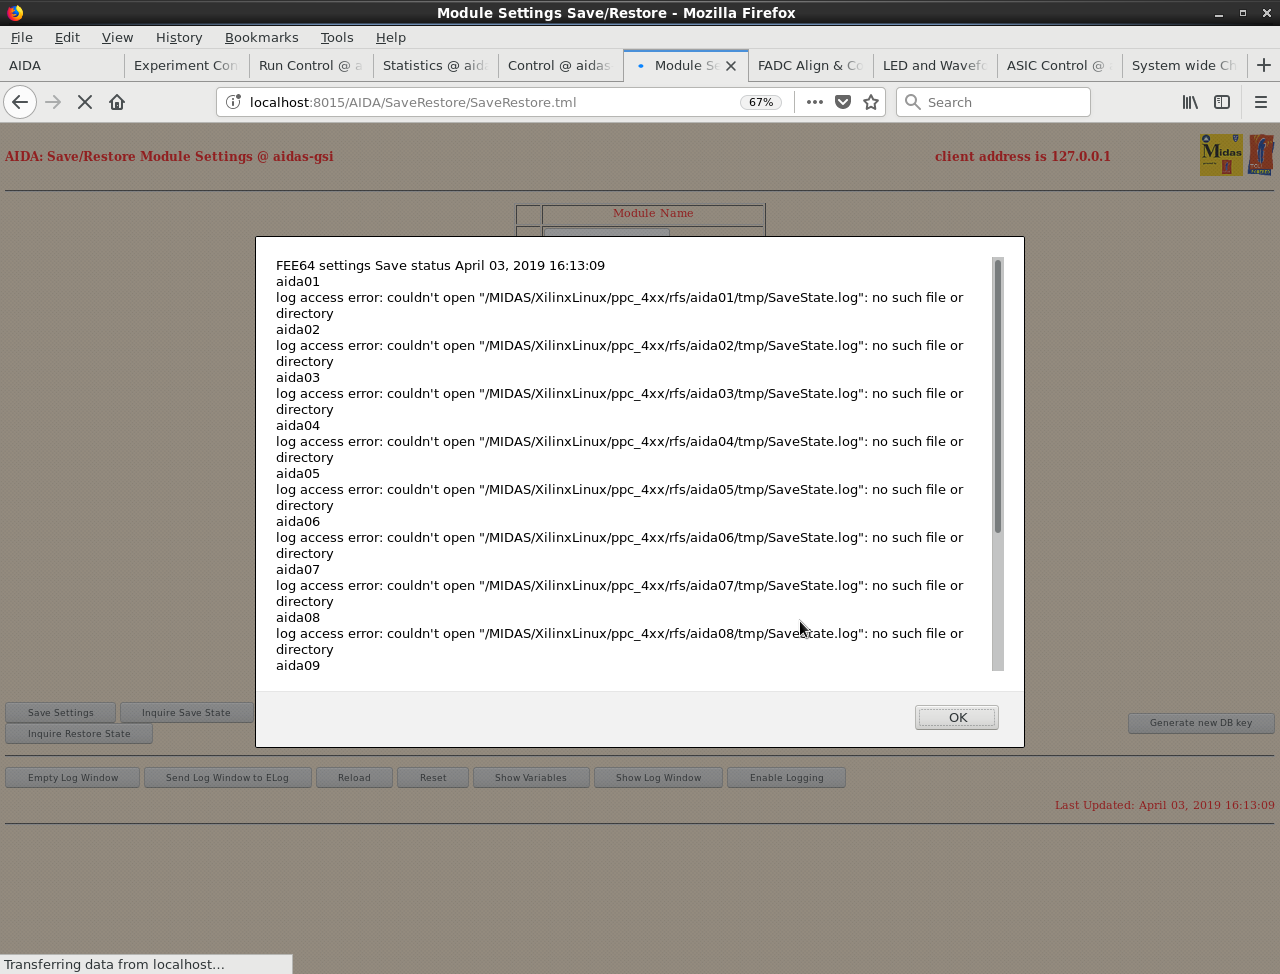Click the dialog's vertical scrollbar thumb
The width and height of the screenshot is (1280, 974).
[x=997, y=396]
